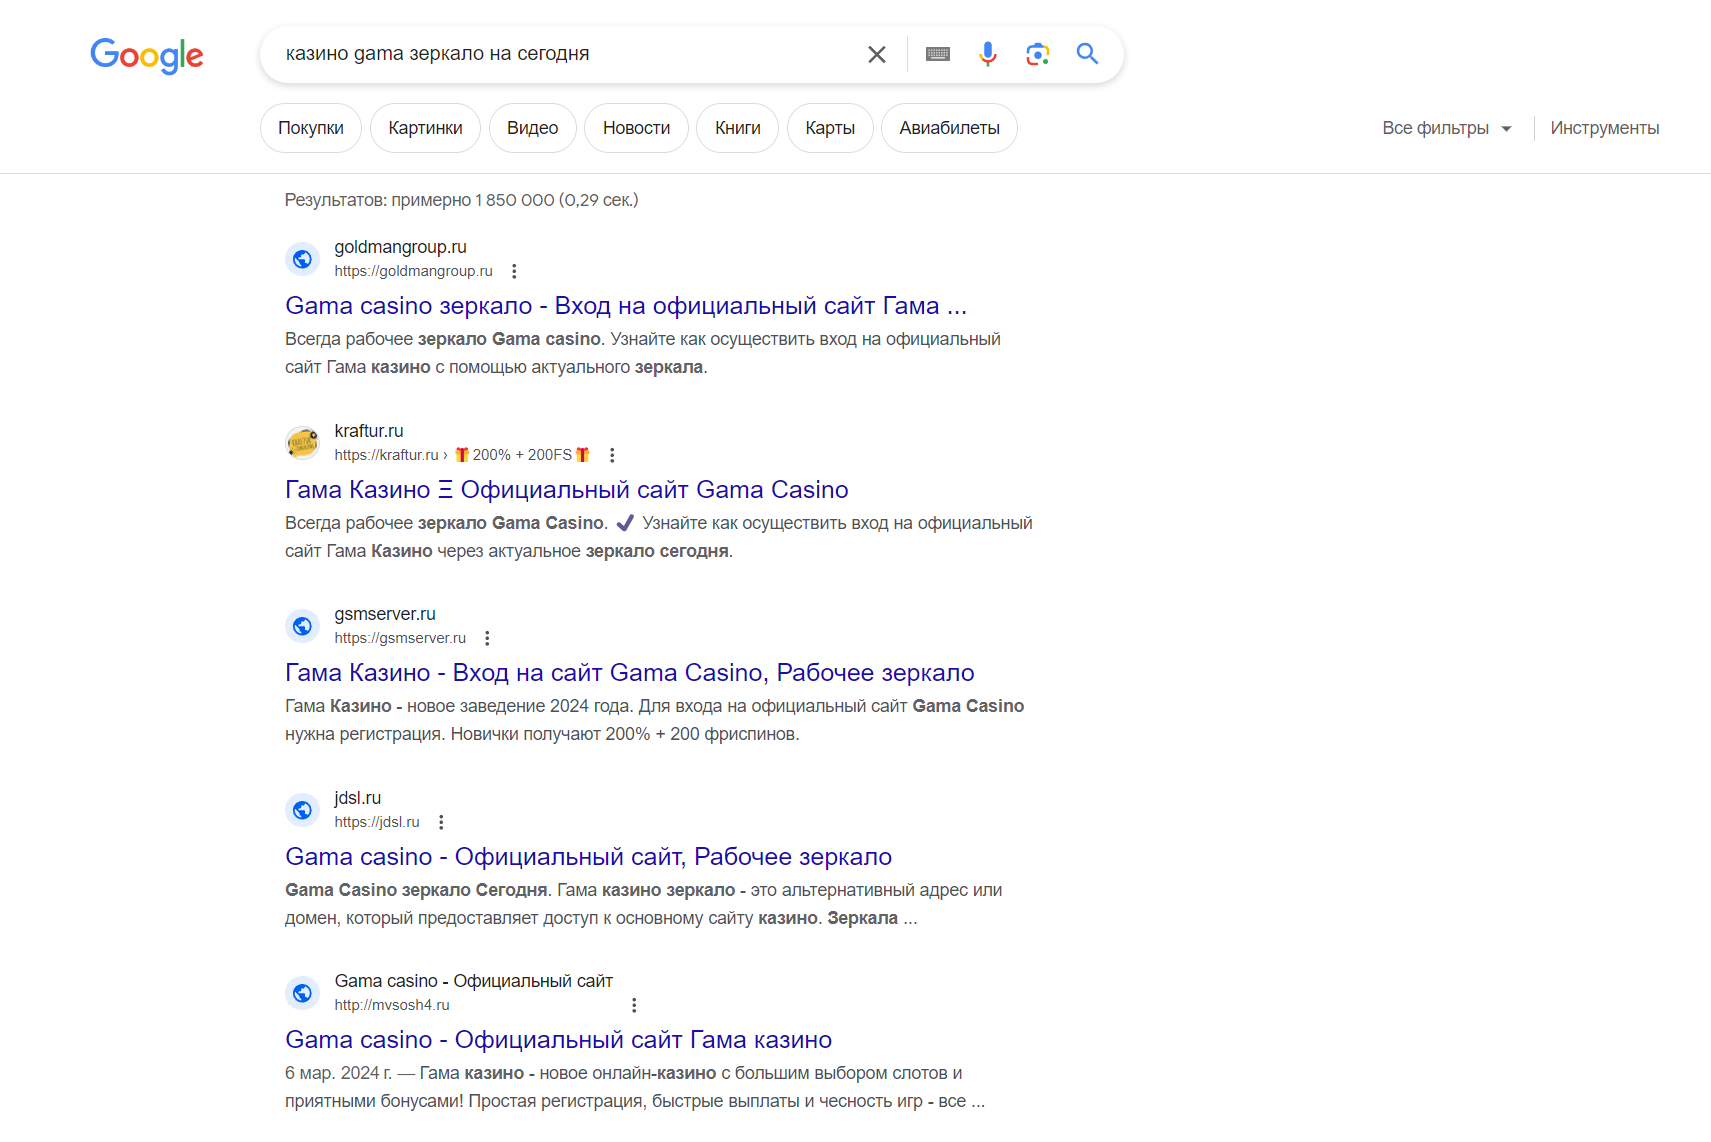Click the https://jdsl.ru URL text

(377, 822)
